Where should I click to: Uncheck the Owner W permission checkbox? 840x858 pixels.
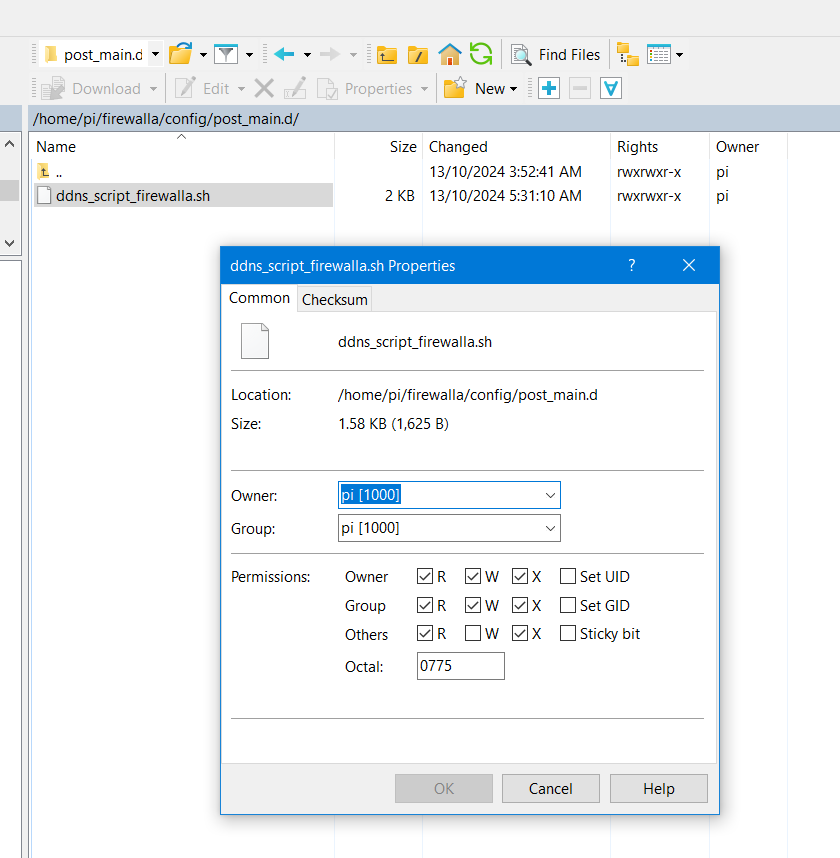click(x=473, y=577)
